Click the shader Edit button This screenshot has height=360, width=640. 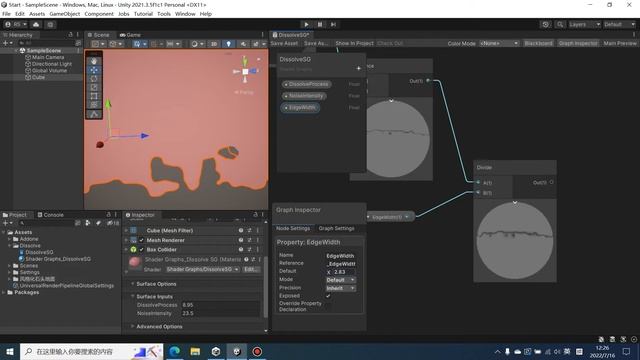point(251,269)
